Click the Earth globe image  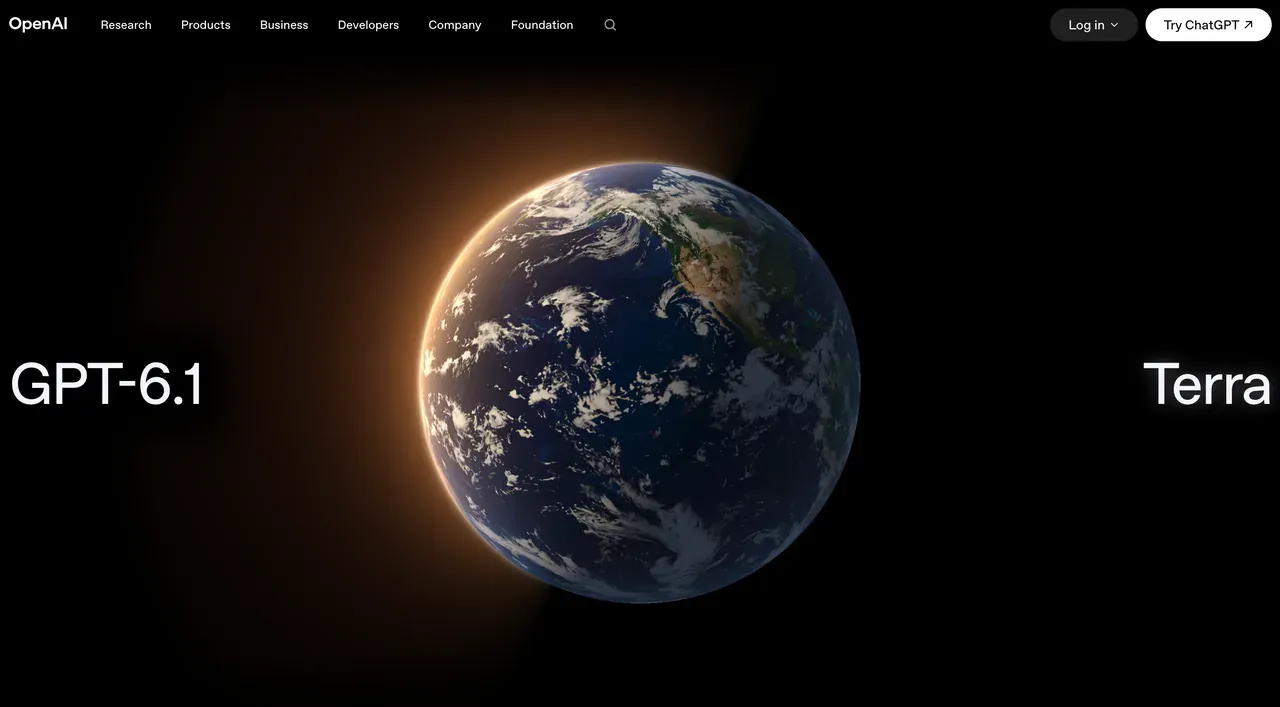pyautogui.click(x=640, y=383)
